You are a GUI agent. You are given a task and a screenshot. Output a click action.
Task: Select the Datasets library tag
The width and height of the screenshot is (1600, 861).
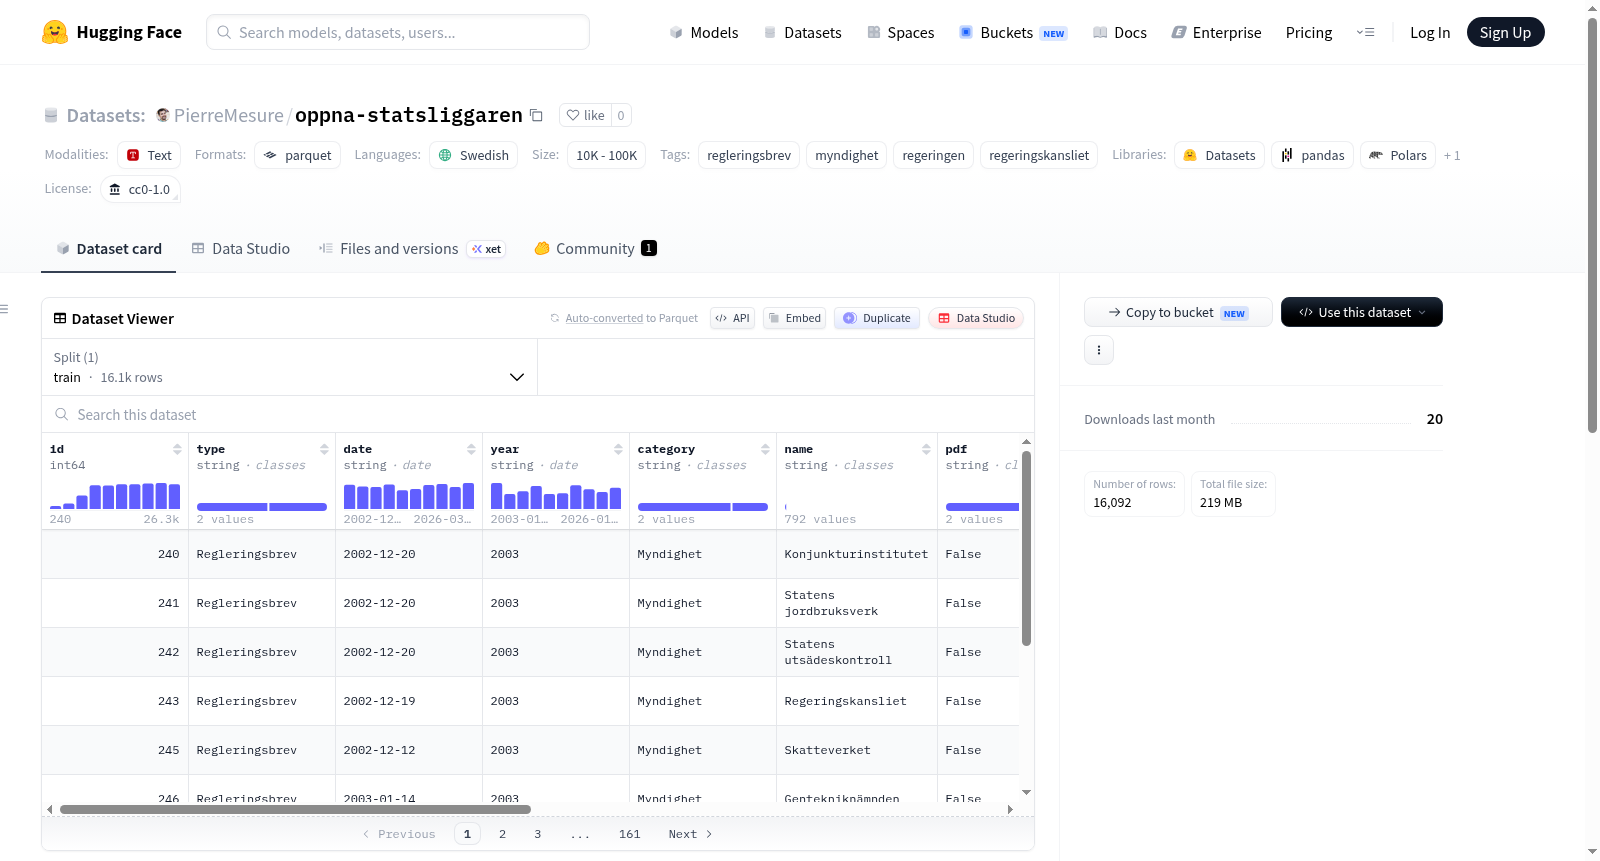click(x=1219, y=155)
